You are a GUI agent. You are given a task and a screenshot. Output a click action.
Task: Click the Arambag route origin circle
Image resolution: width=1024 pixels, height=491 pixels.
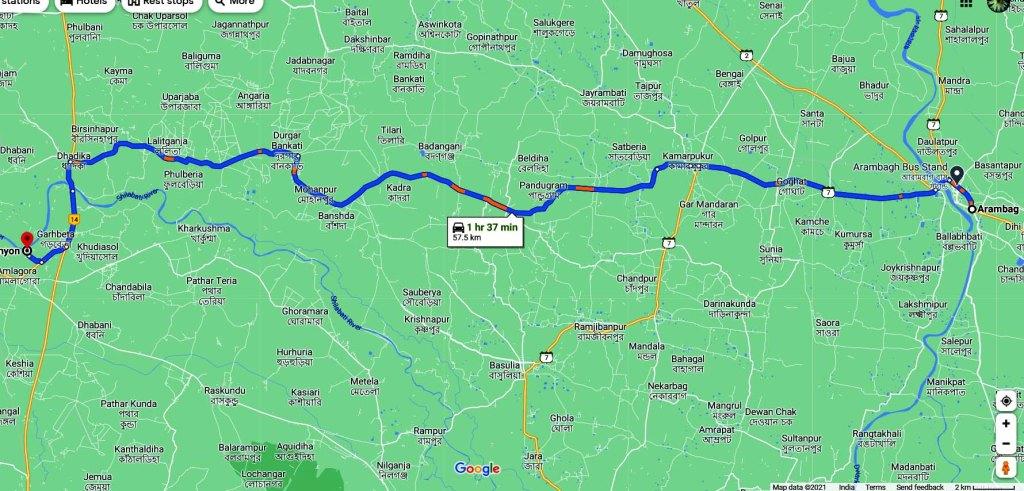click(x=972, y=209)
